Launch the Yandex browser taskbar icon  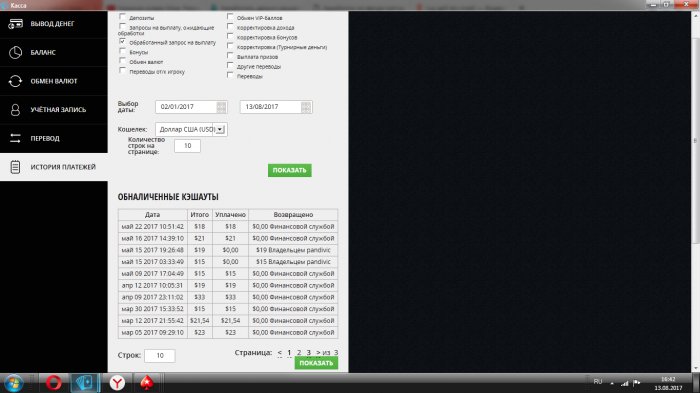(x=117, y=383)
